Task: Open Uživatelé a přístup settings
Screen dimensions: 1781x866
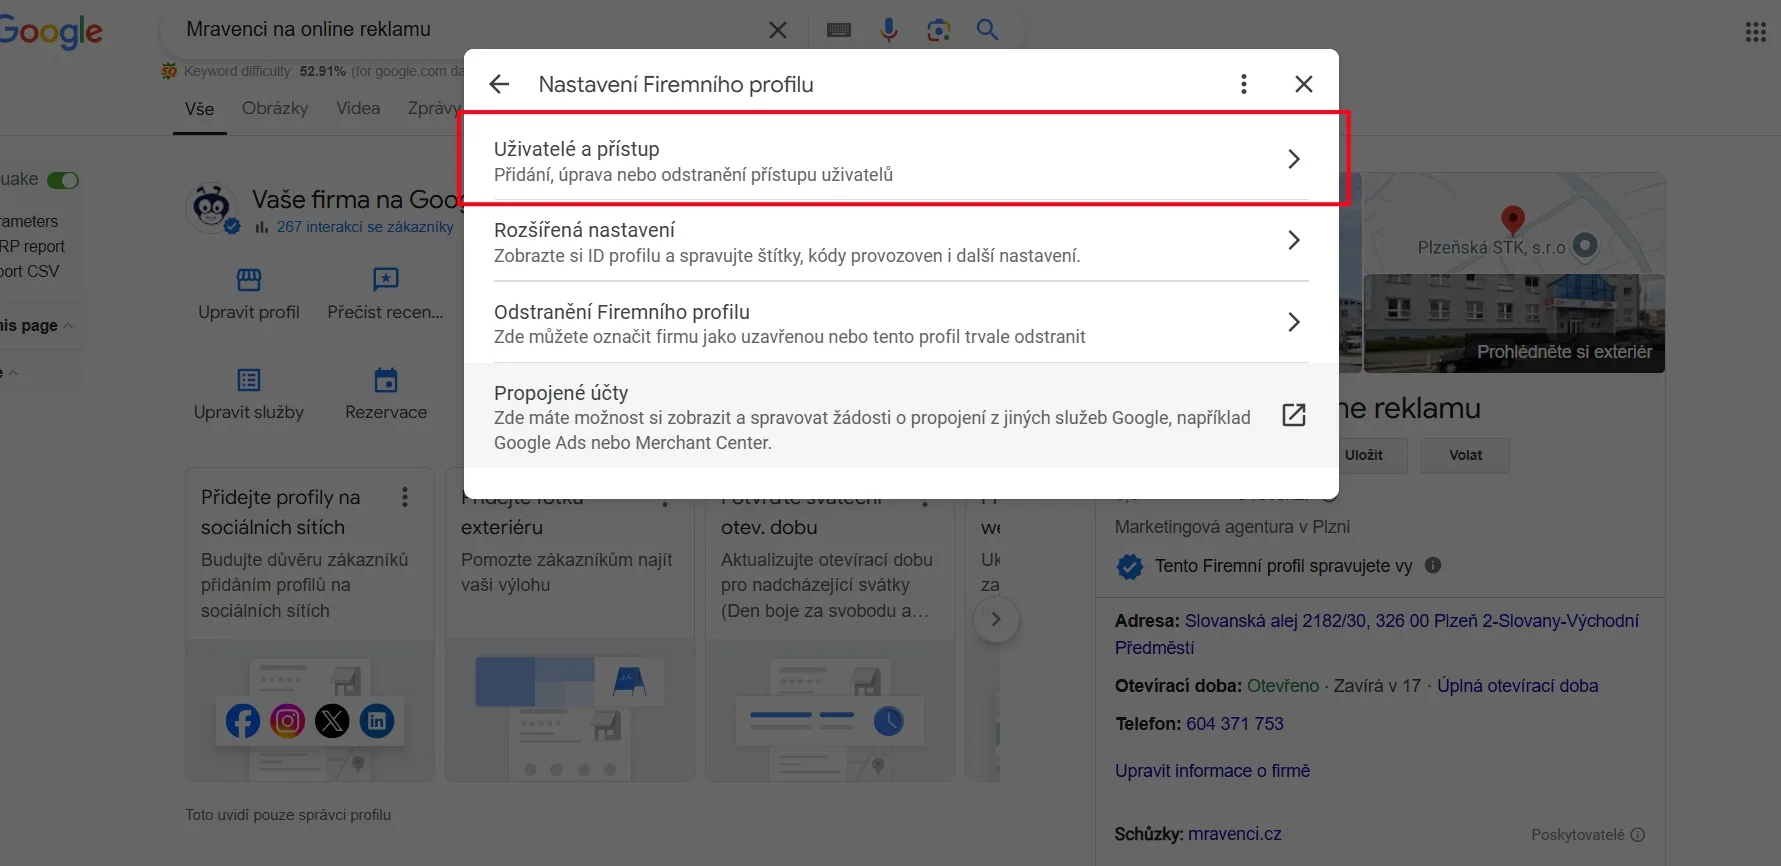Action: click(x=901, y=160)
